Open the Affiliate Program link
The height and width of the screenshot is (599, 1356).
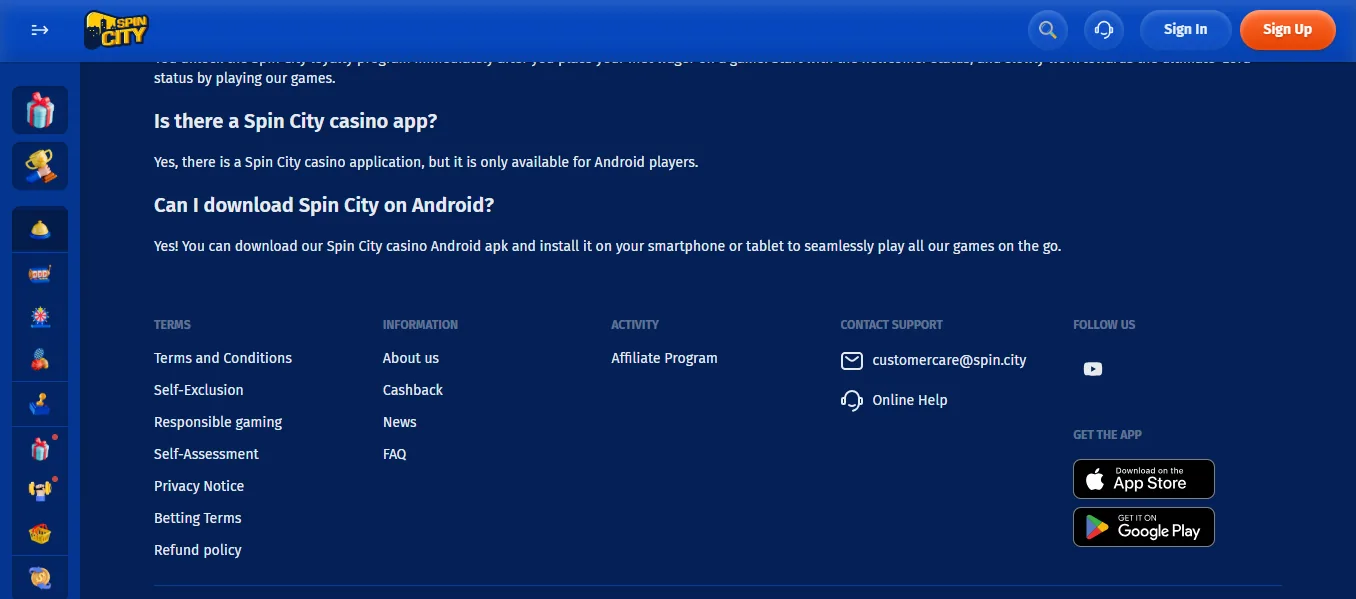(665, 358)
